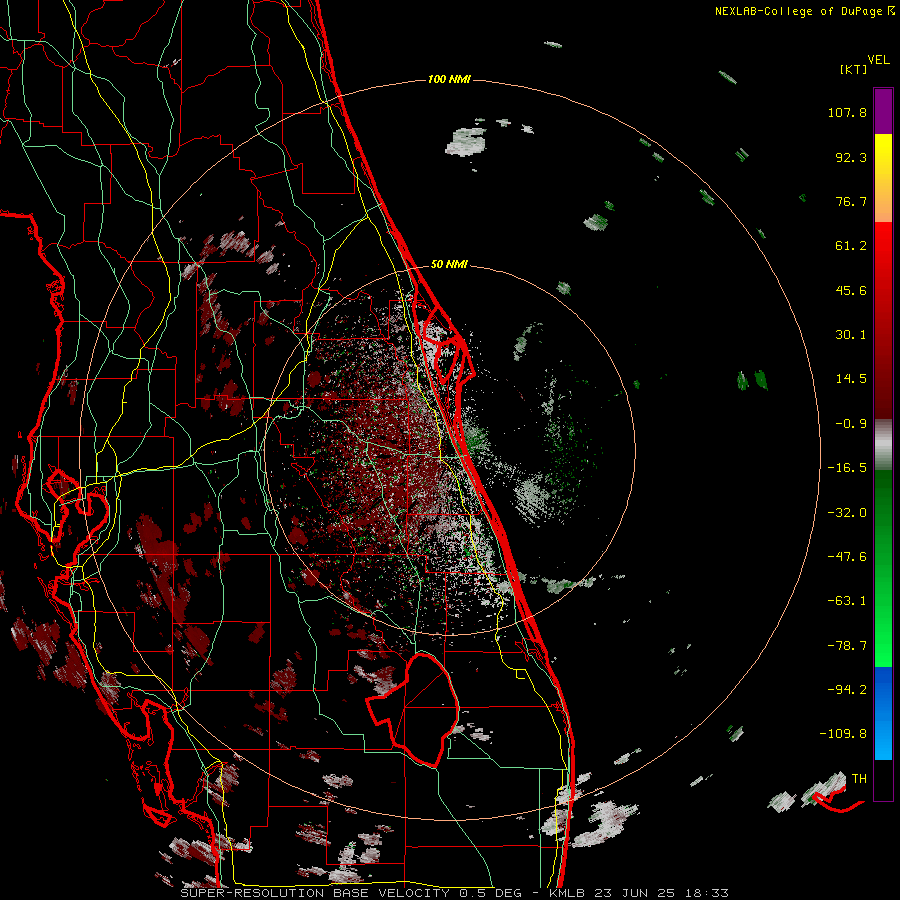Click the -94.2 velocity scale value
The width and height of the screenshot is (900, 900).
847,690
